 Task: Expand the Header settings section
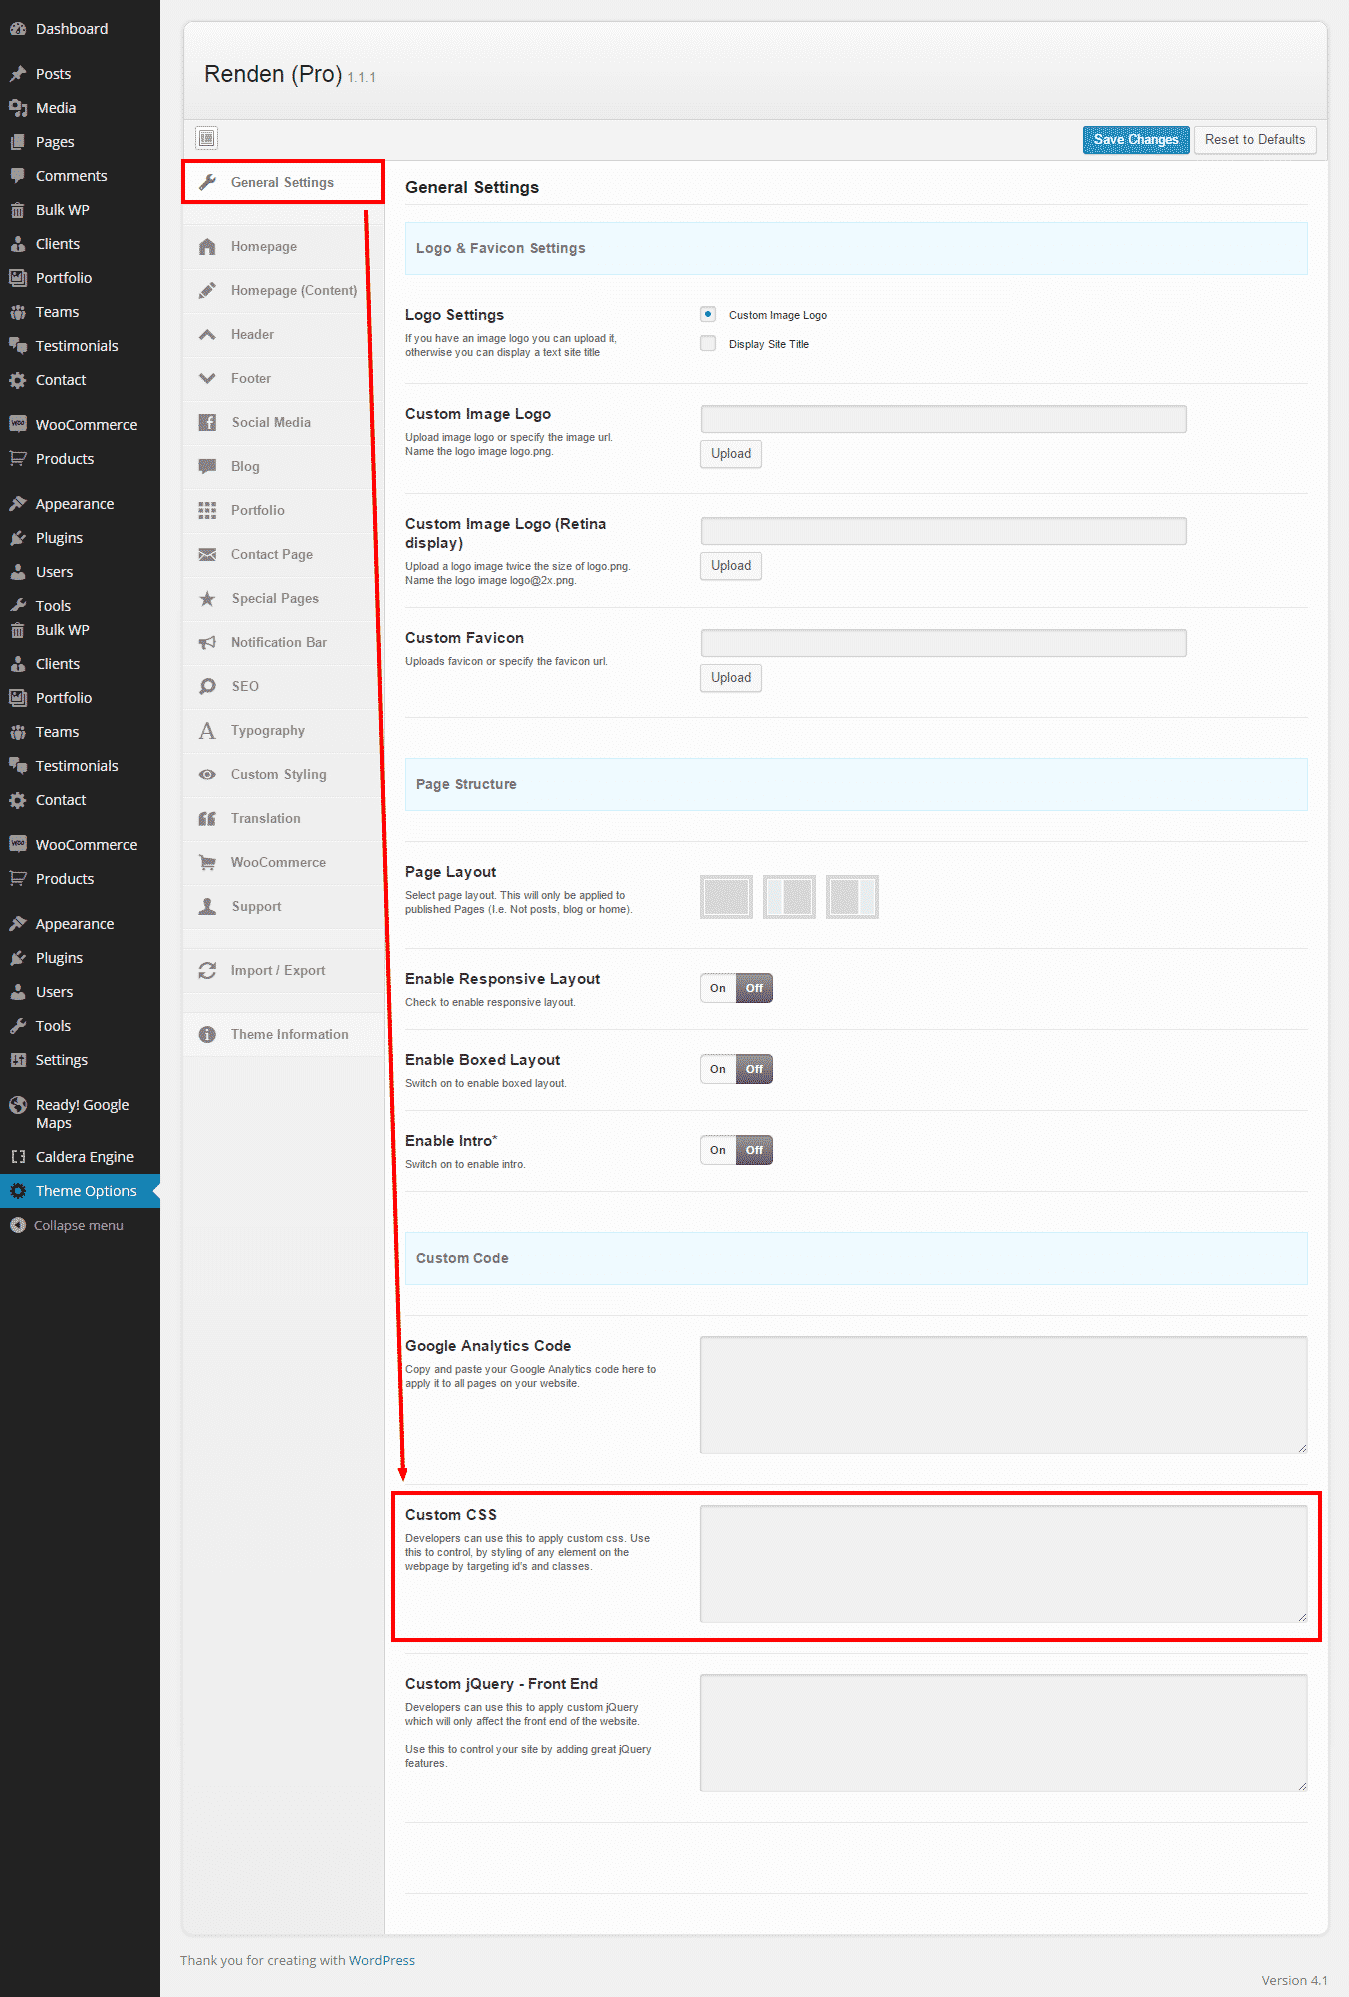click(x=252, y=335)
